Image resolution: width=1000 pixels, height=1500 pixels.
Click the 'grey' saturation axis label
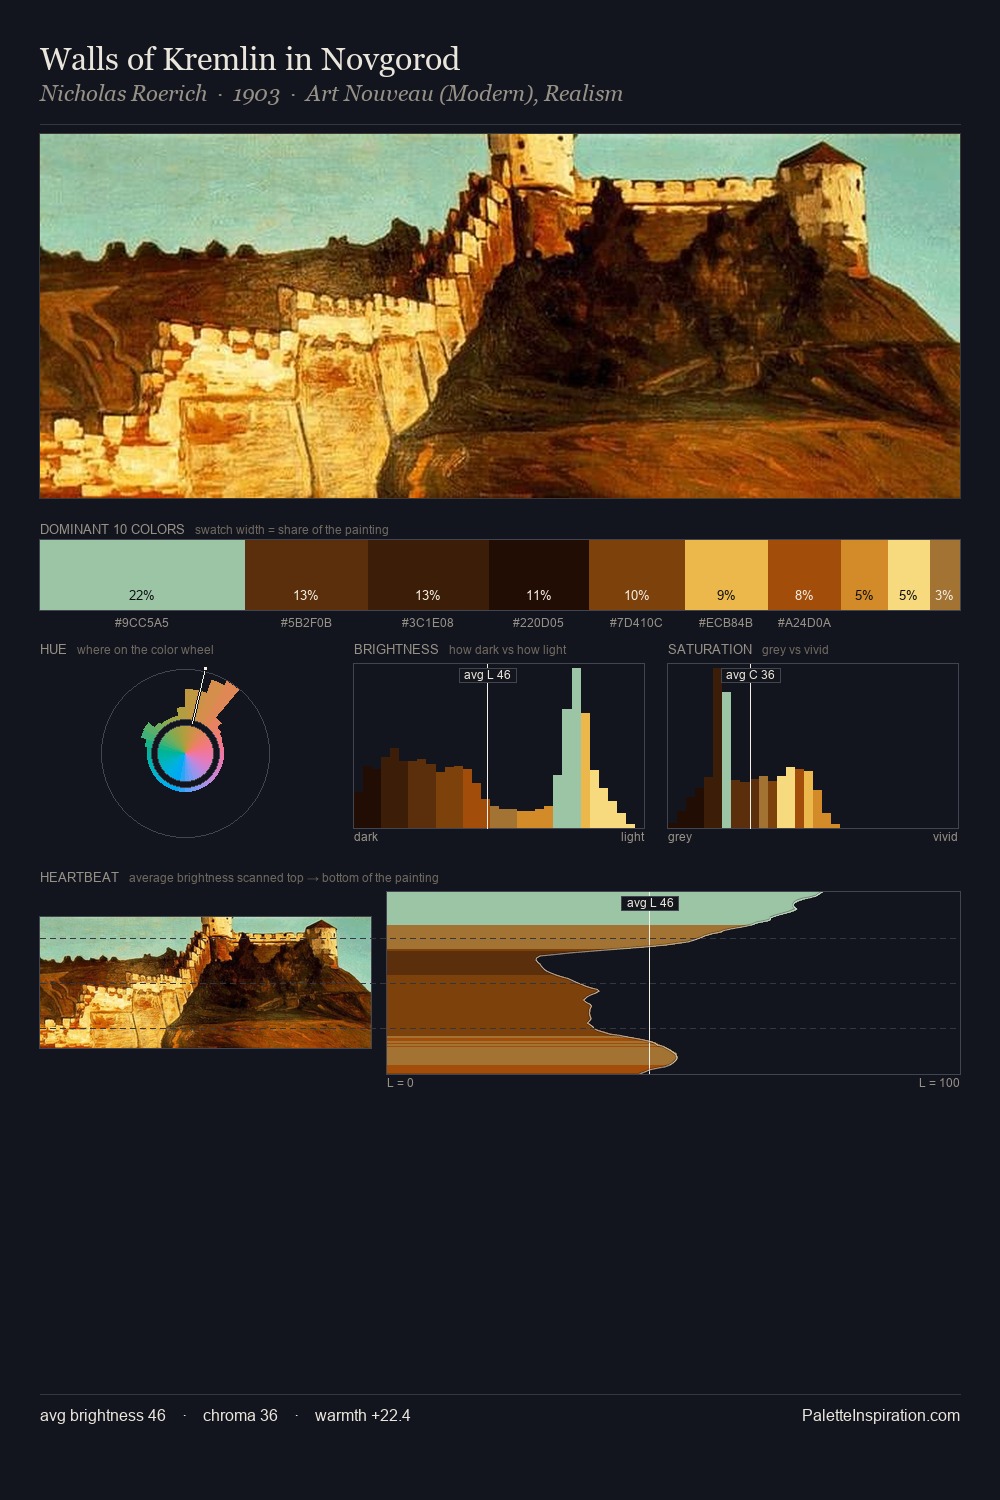point(680,837)
